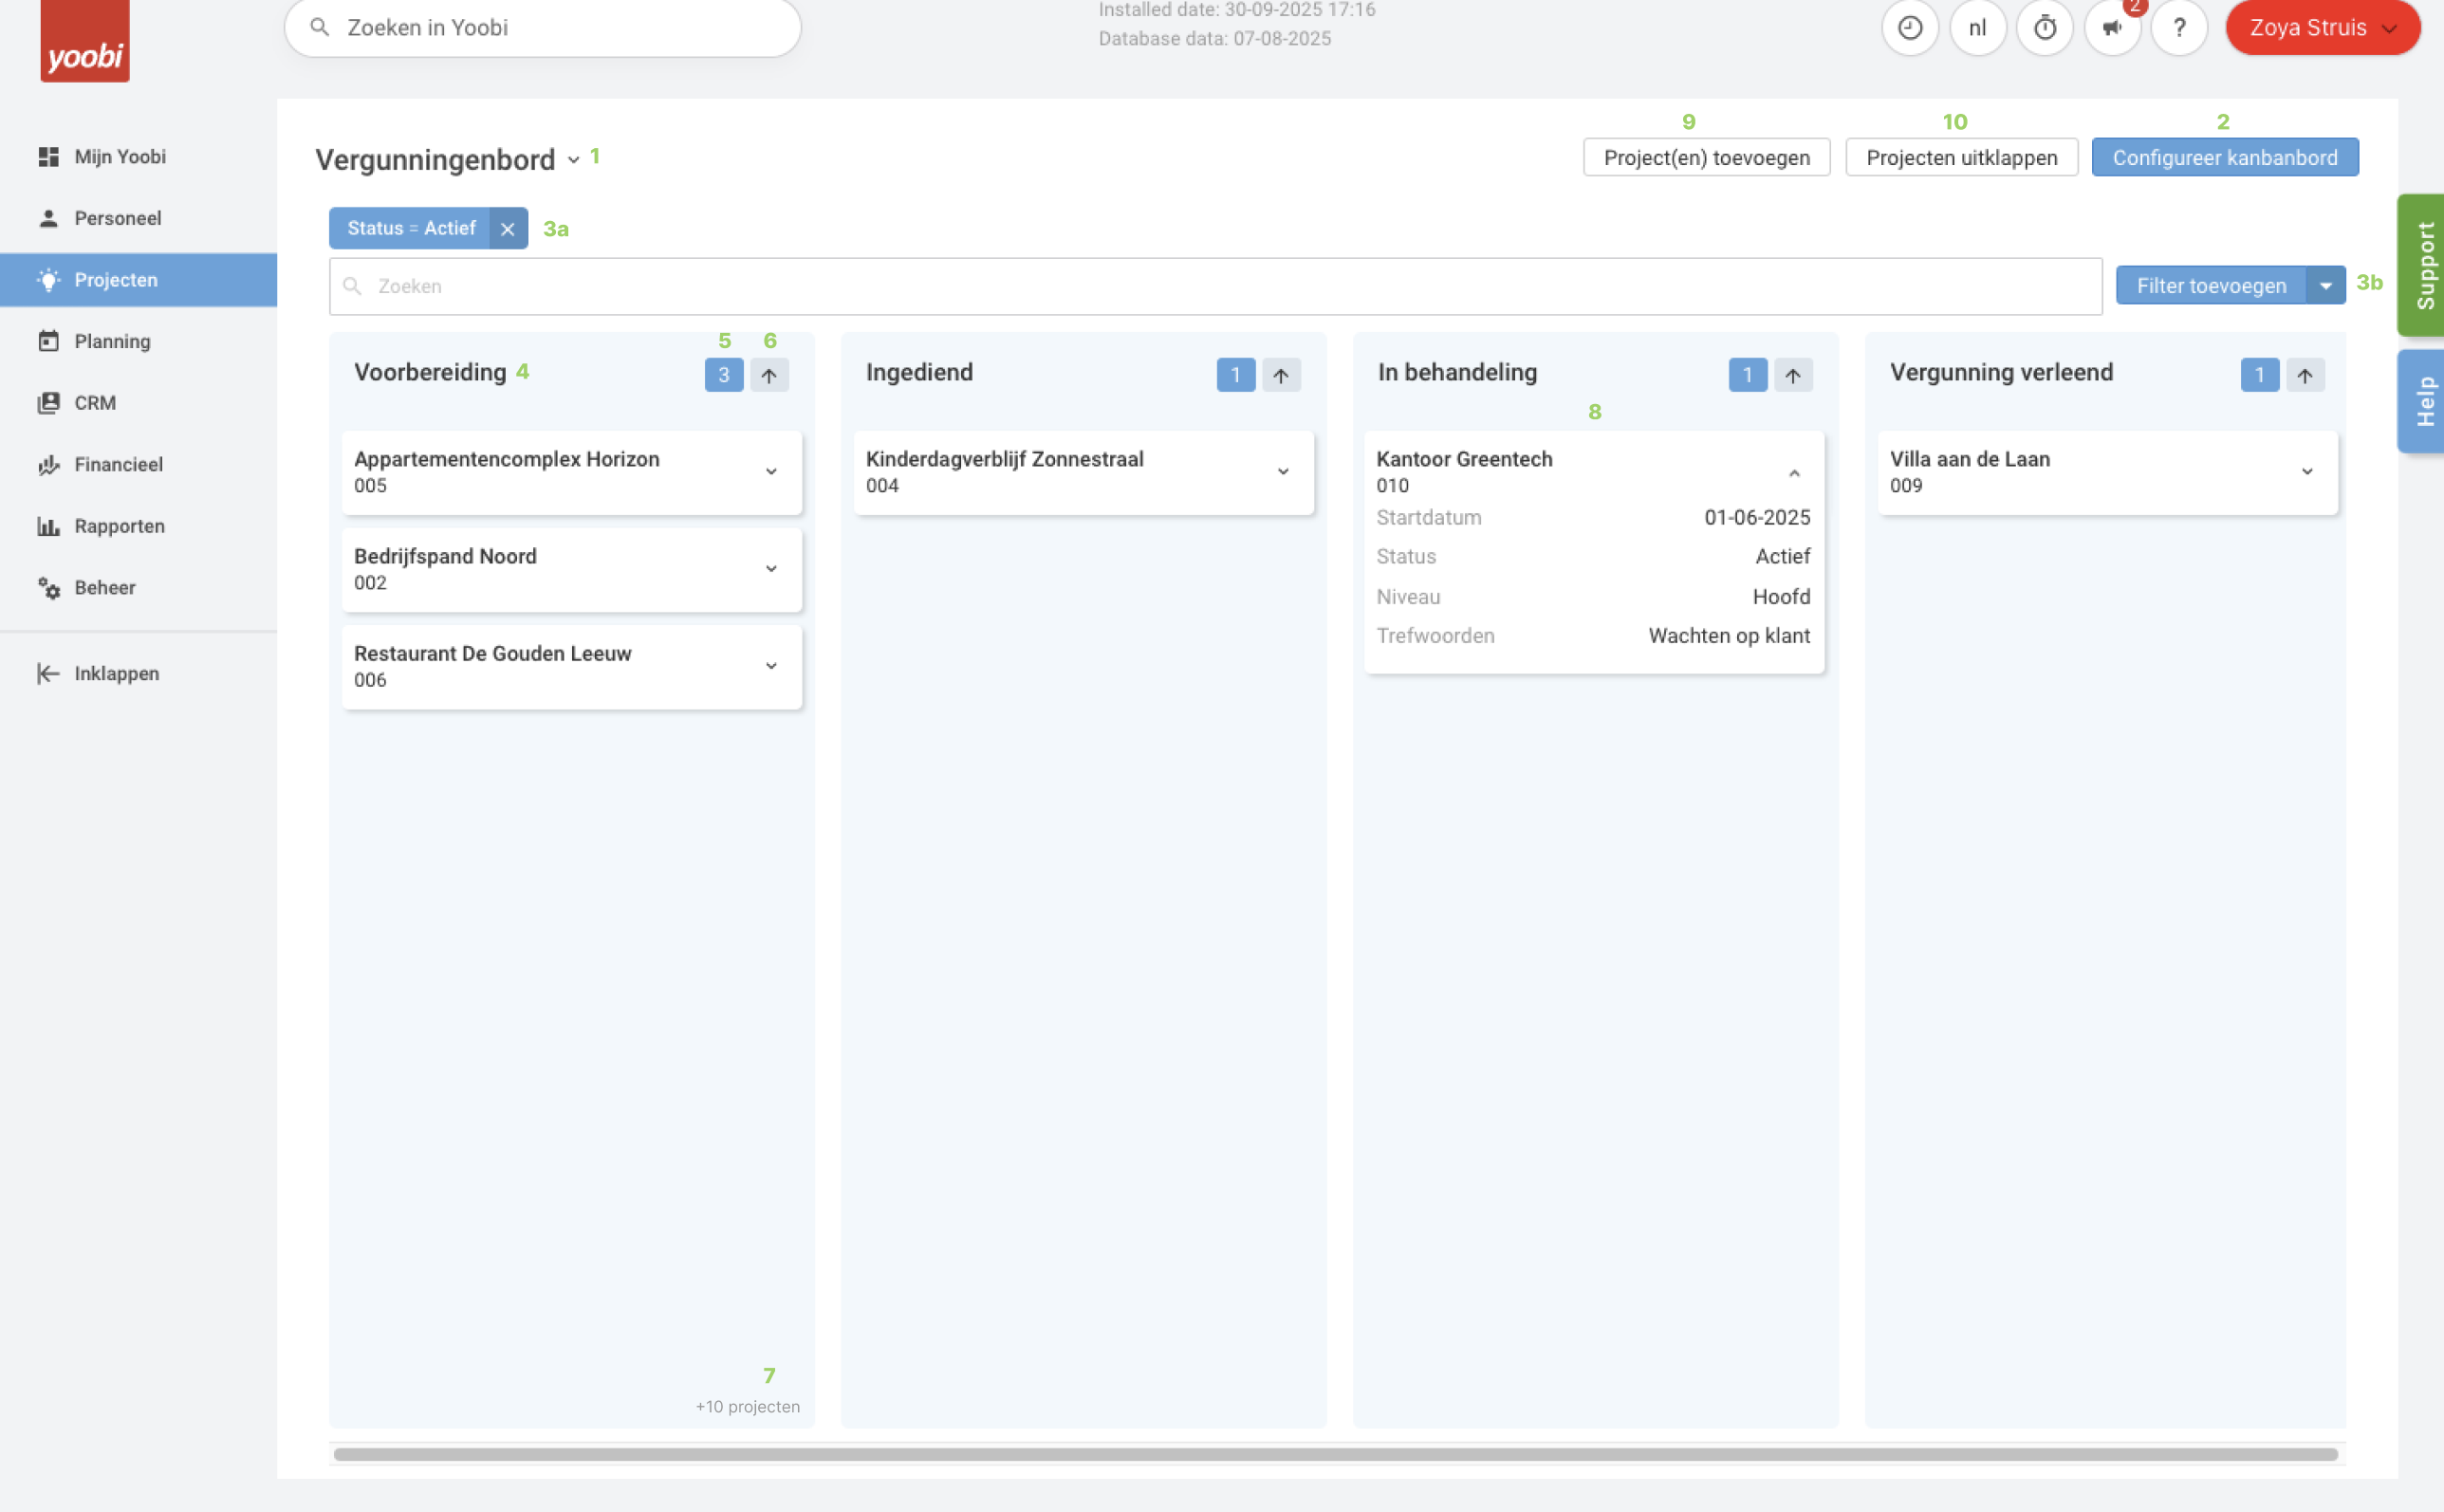Screen dimensions: 2444x1512
Task: Click the arrow icon in Ingediend column
Action: pos(1280,375)
